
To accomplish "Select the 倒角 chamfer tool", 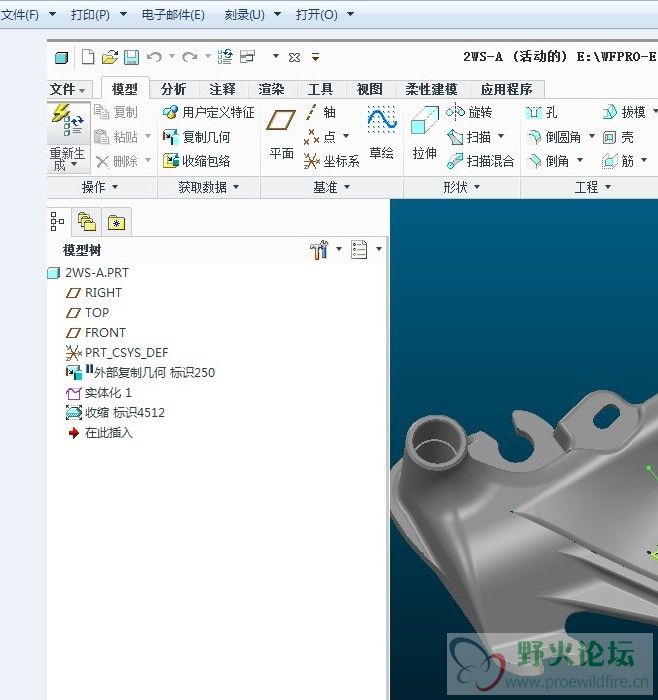I will [x=548, y=161].
